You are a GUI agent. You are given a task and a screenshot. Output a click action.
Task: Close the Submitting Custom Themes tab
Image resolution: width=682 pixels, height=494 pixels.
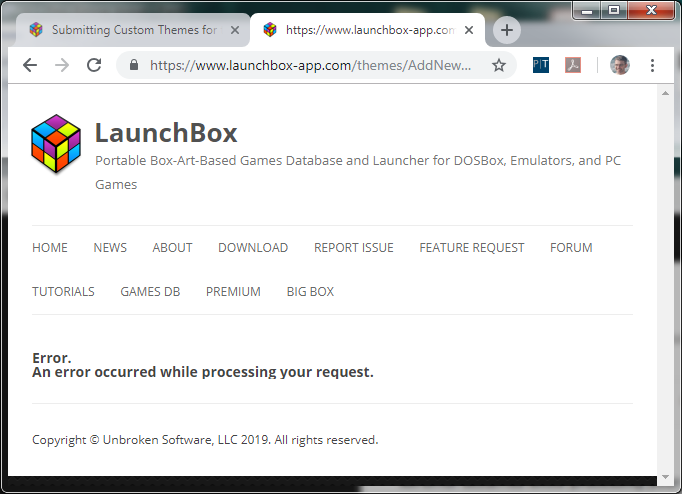235,30
